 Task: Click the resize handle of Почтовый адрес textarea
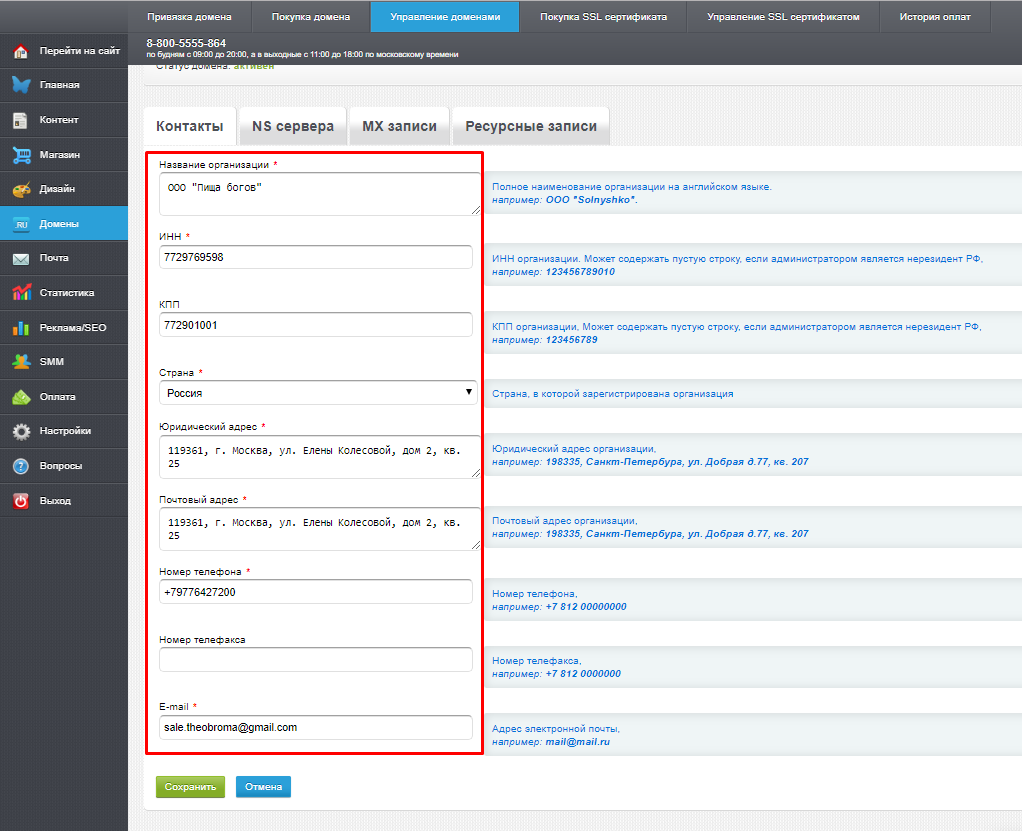point(476,546)
